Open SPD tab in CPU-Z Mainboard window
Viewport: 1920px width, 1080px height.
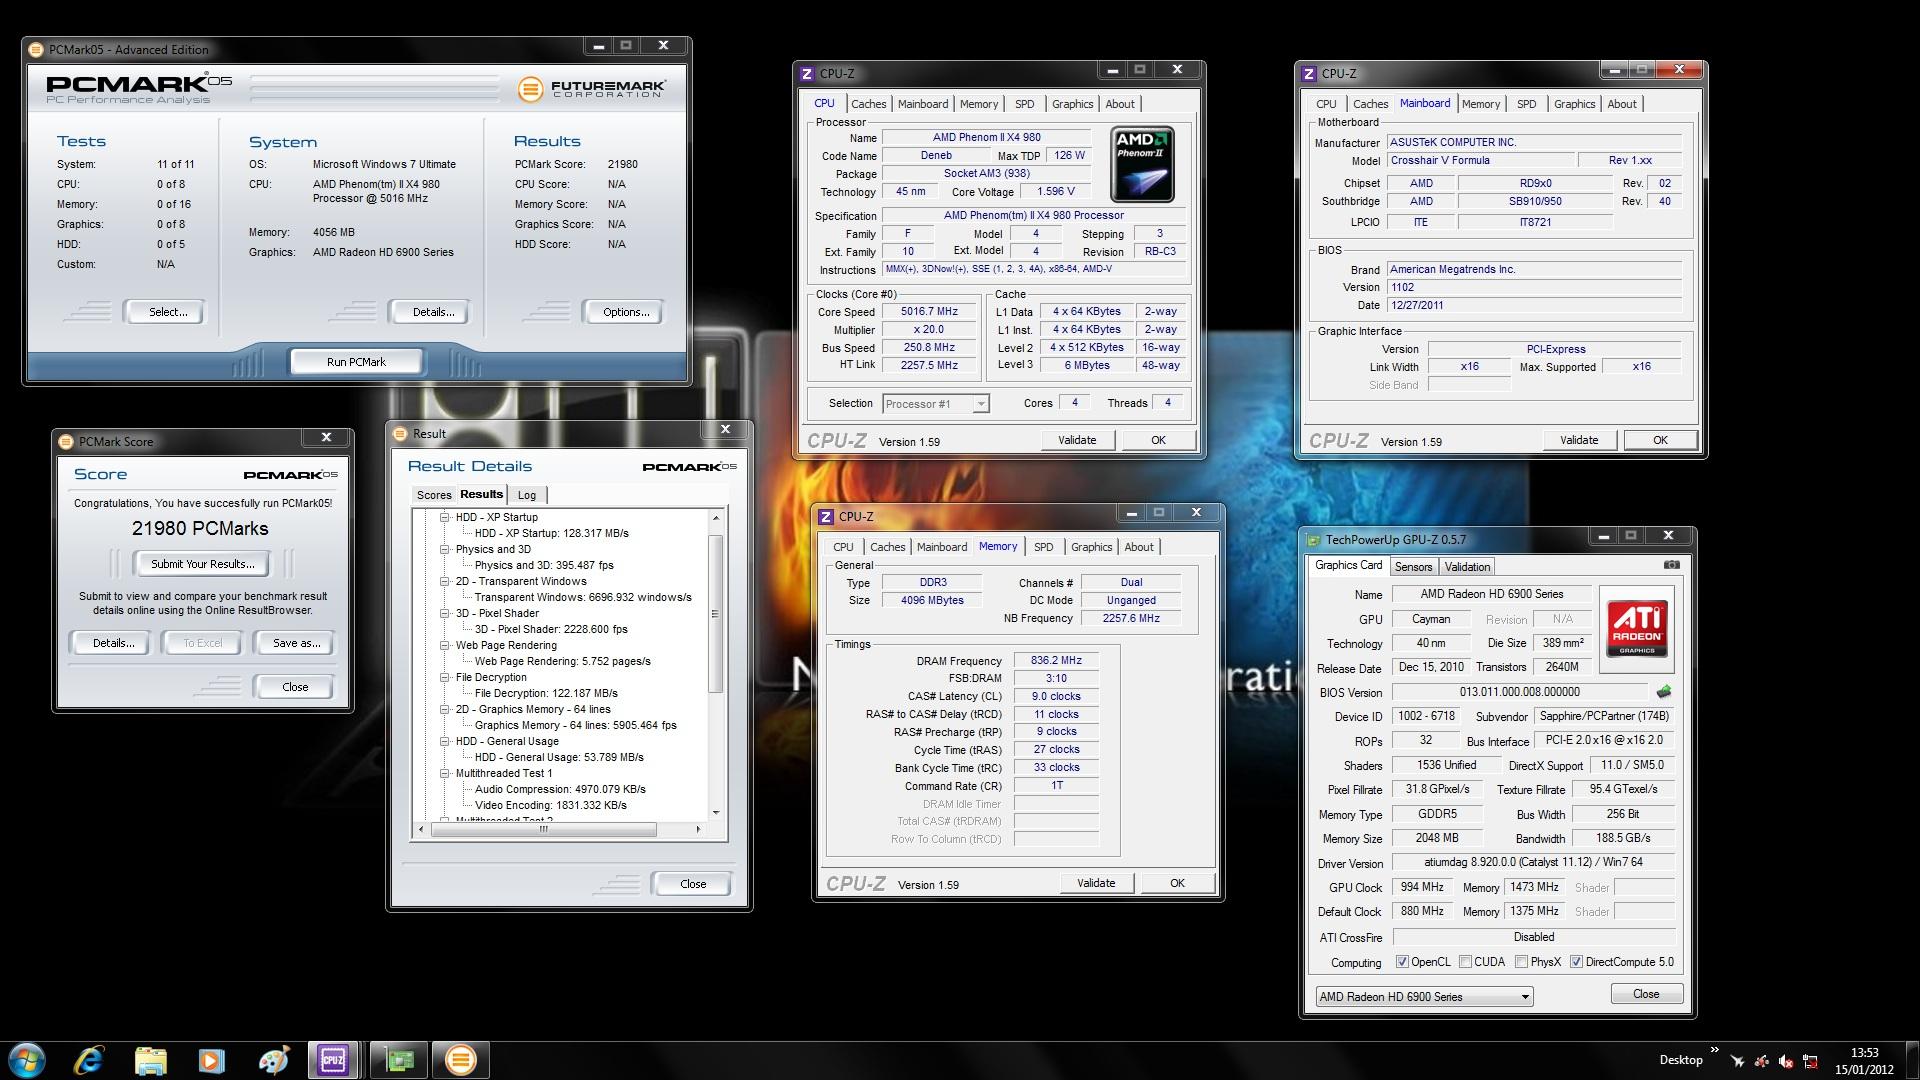(x=1526, y=104)
